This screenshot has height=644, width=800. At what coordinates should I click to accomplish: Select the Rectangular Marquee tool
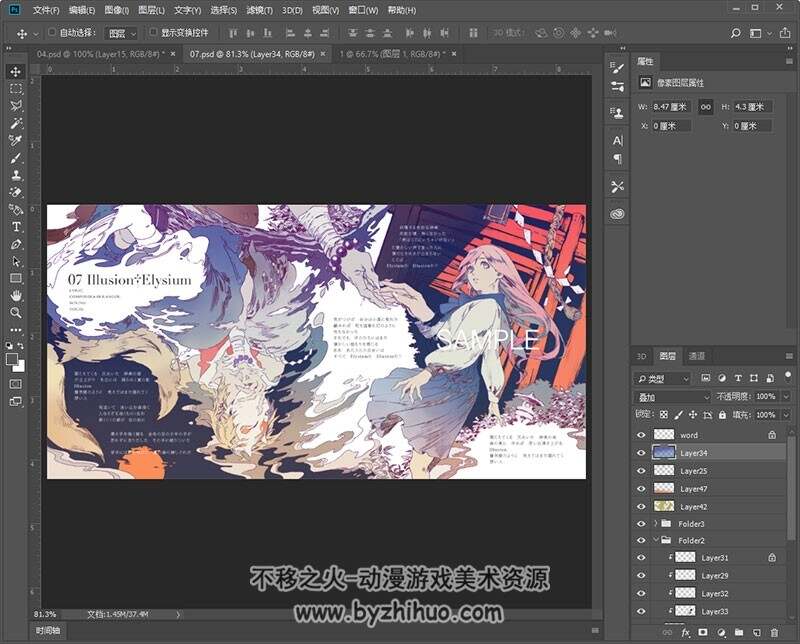tap(16, 89)
